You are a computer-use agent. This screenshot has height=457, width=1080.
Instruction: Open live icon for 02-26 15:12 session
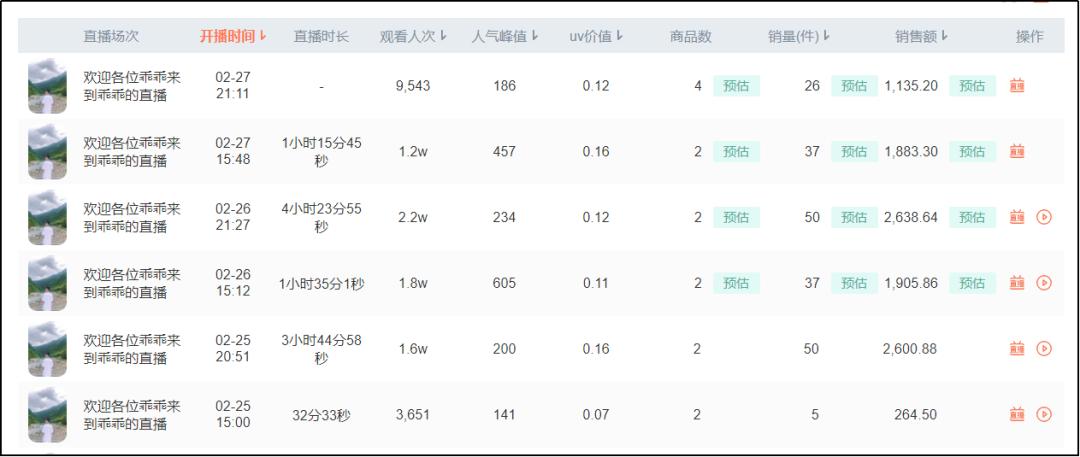coord(1017,283)
